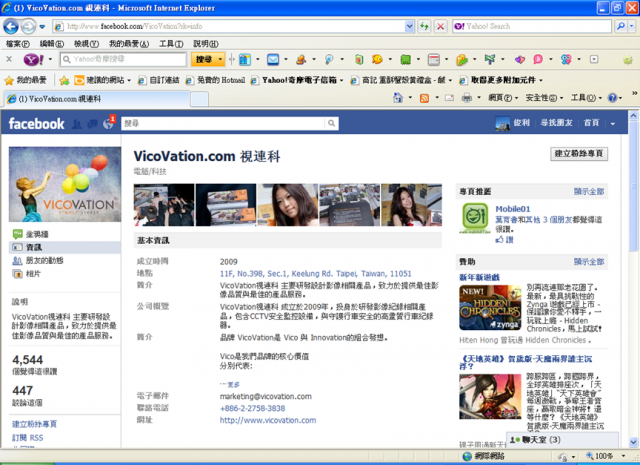Click the Add to favorites star icon
Image resolution: width=640 pixels, height=465 pixels.
pyautogui.click(x=64, y=80)
